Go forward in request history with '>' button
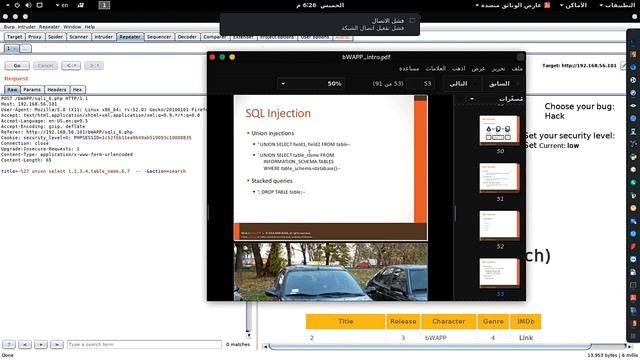The height and width of the screenshot is (360, 640). click(x=94, y=65)
